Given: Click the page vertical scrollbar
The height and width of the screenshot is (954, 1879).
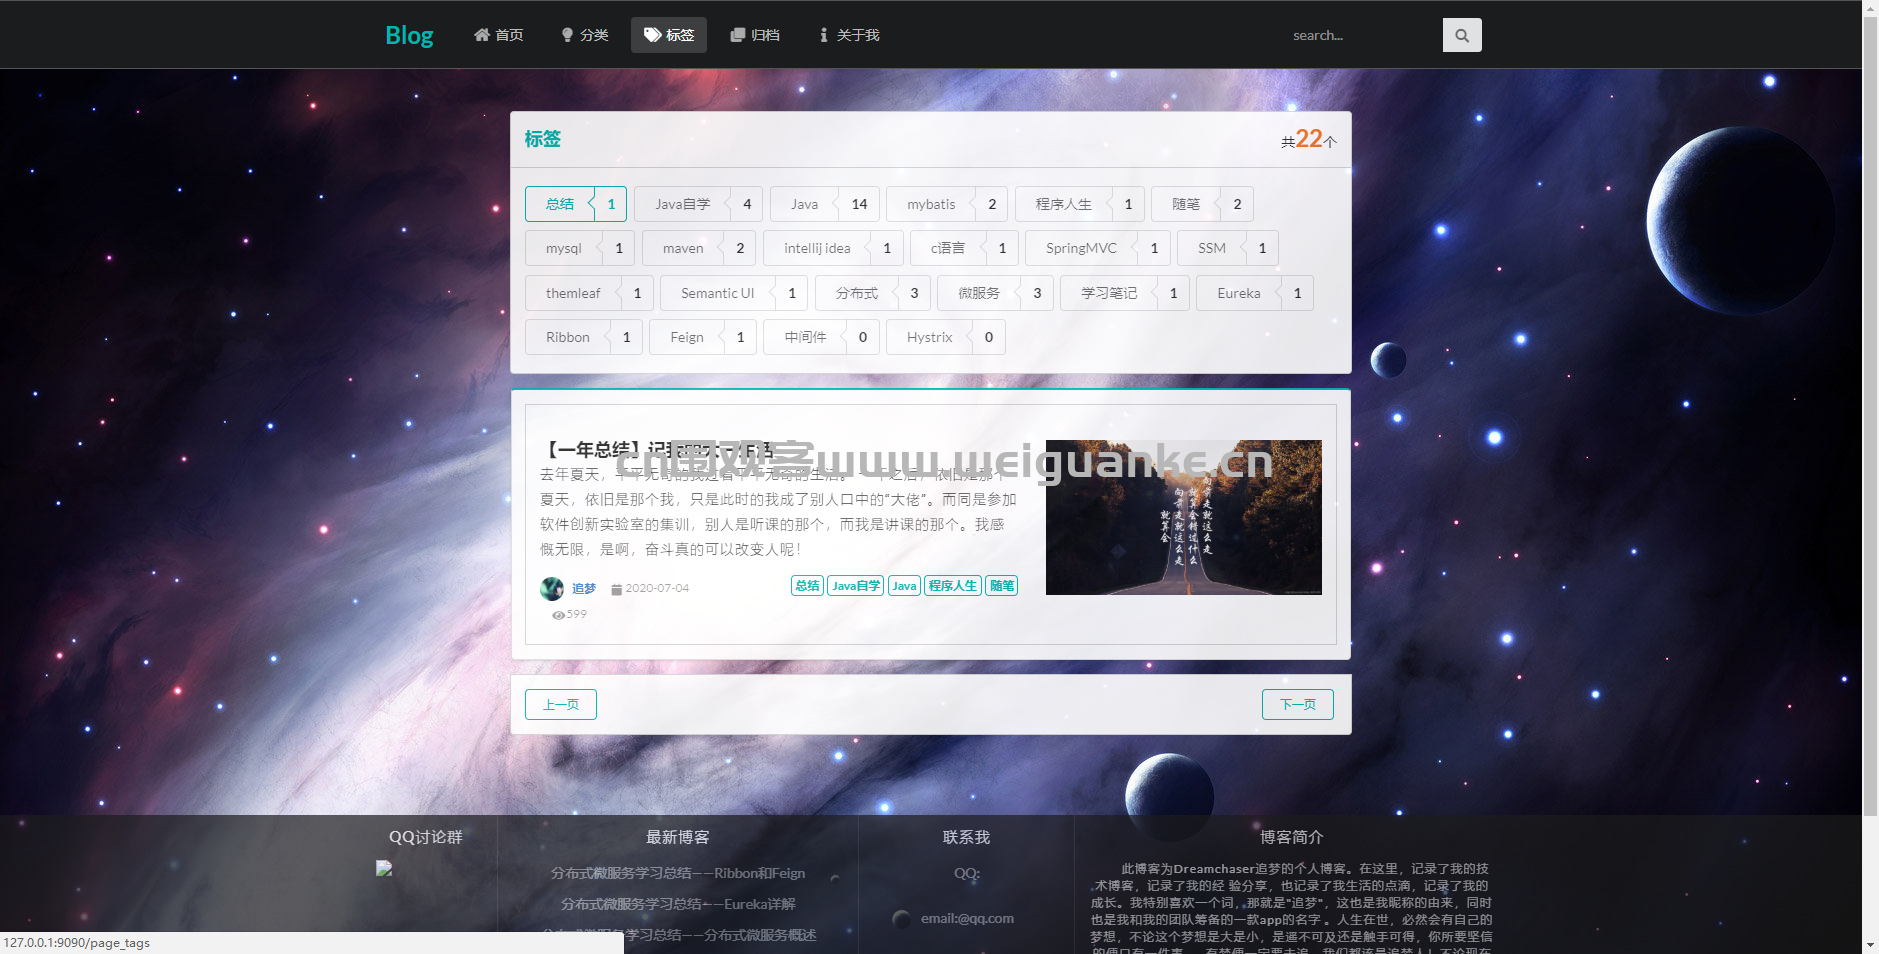Looking at the screenshot, I should 1870,400.
